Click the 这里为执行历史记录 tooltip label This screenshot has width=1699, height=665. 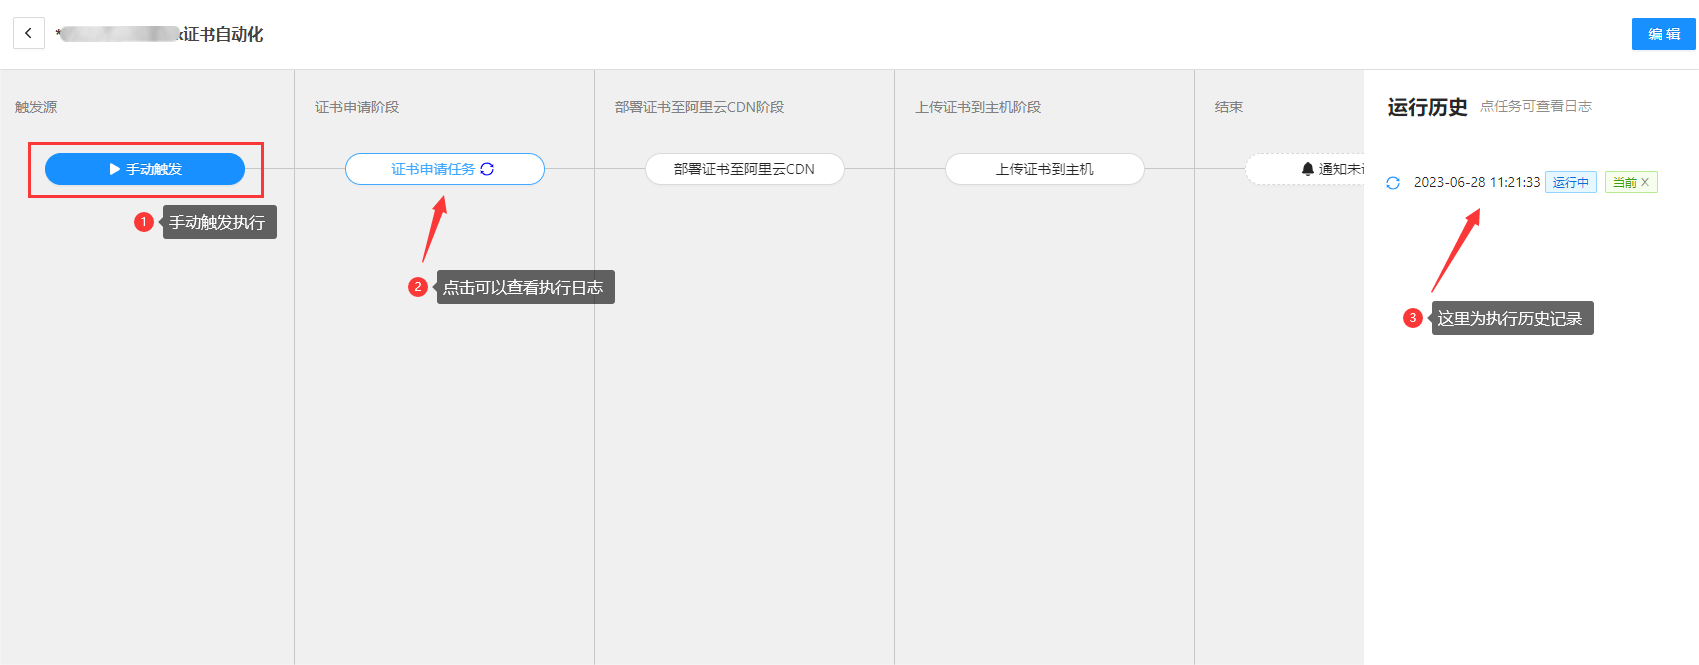coord(1510,318)
